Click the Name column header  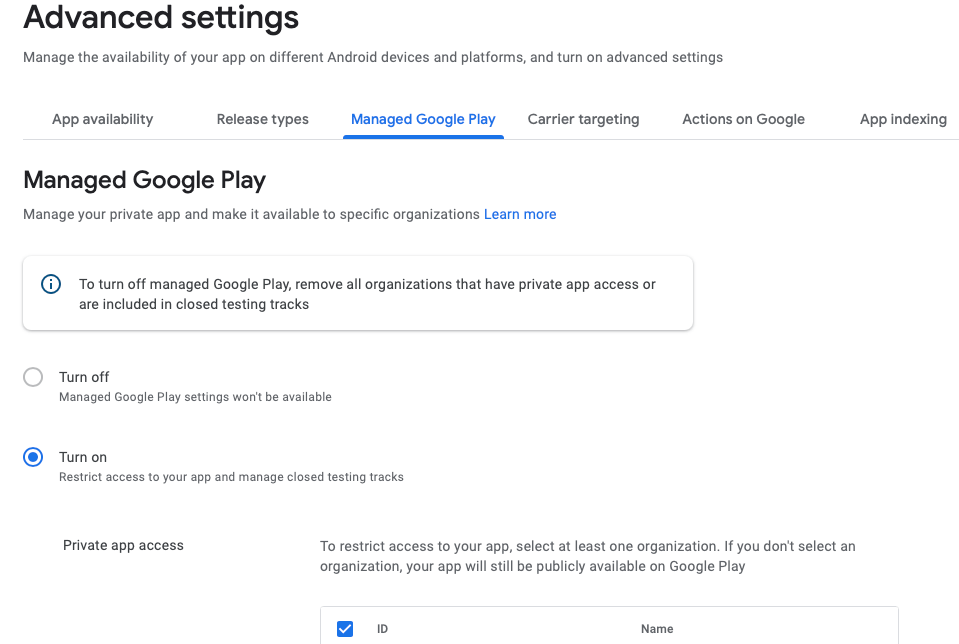coord(657,628)
